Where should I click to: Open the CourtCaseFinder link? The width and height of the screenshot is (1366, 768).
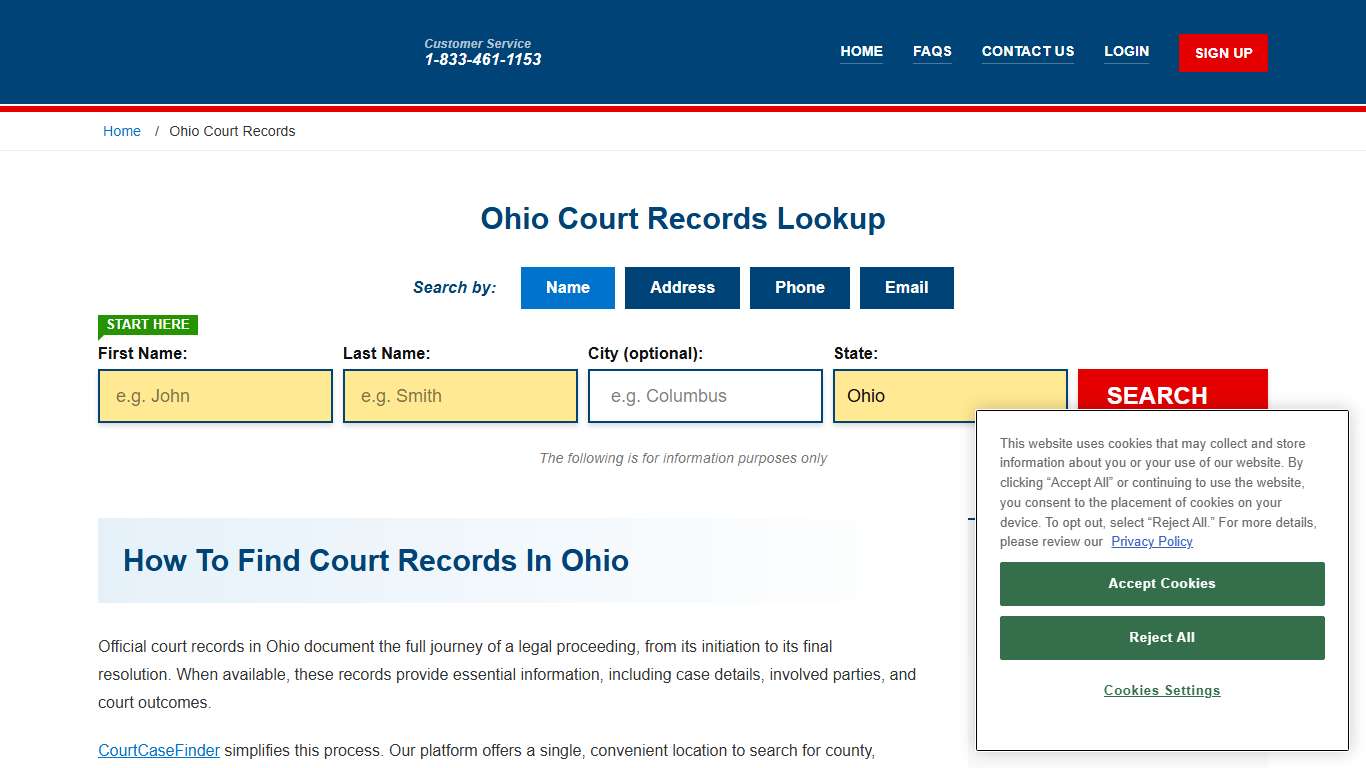tap(158, 750)
